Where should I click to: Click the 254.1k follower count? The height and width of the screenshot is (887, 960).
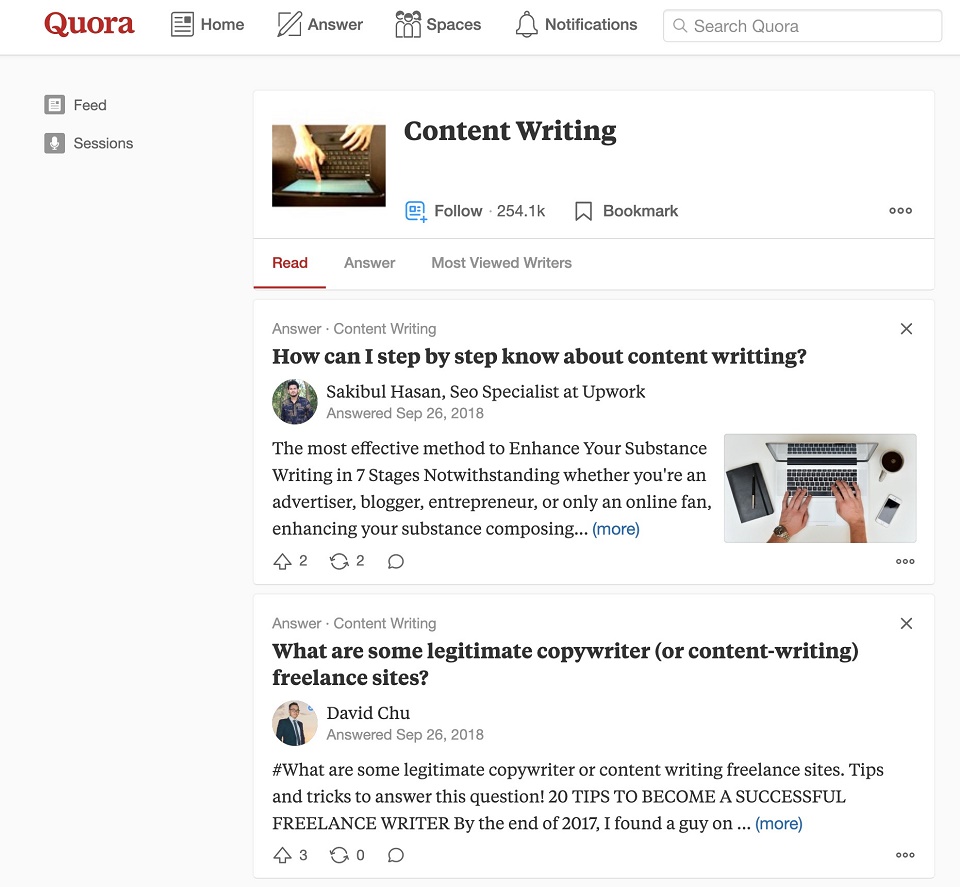[520, 211]
